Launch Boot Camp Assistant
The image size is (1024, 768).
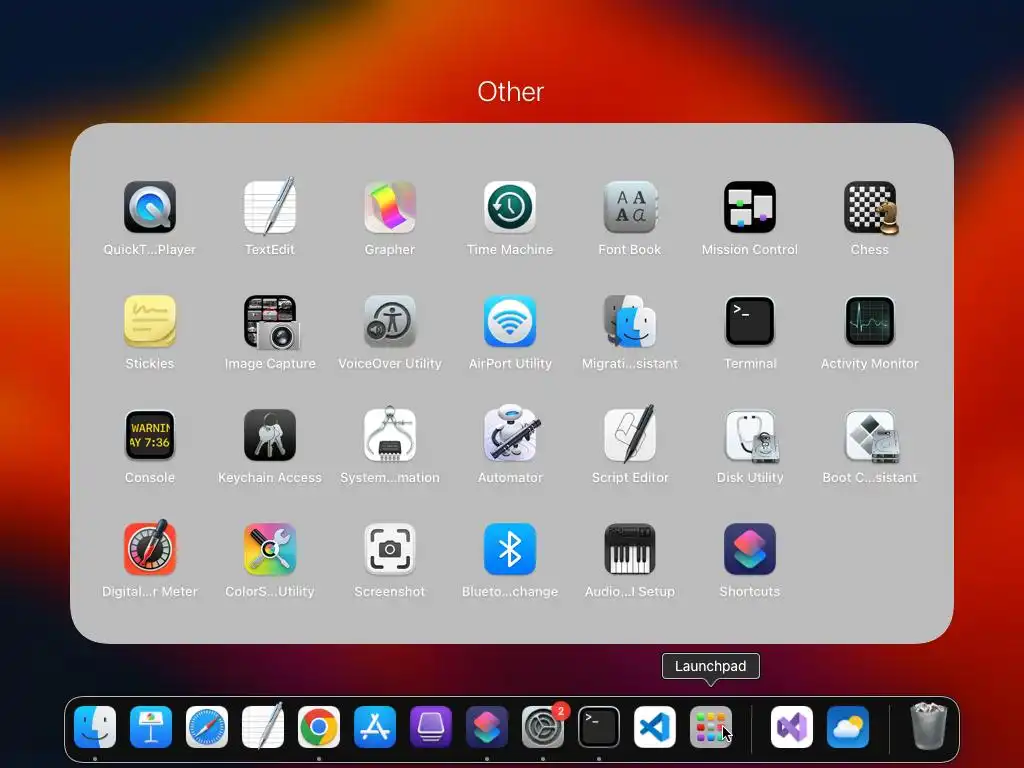tap(870, 435)
